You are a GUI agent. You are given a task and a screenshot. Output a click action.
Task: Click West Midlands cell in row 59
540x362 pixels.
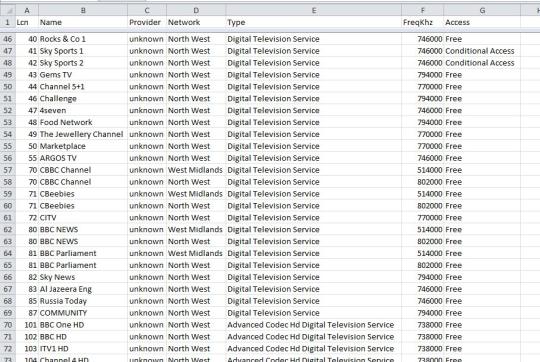tap(196, 194)
